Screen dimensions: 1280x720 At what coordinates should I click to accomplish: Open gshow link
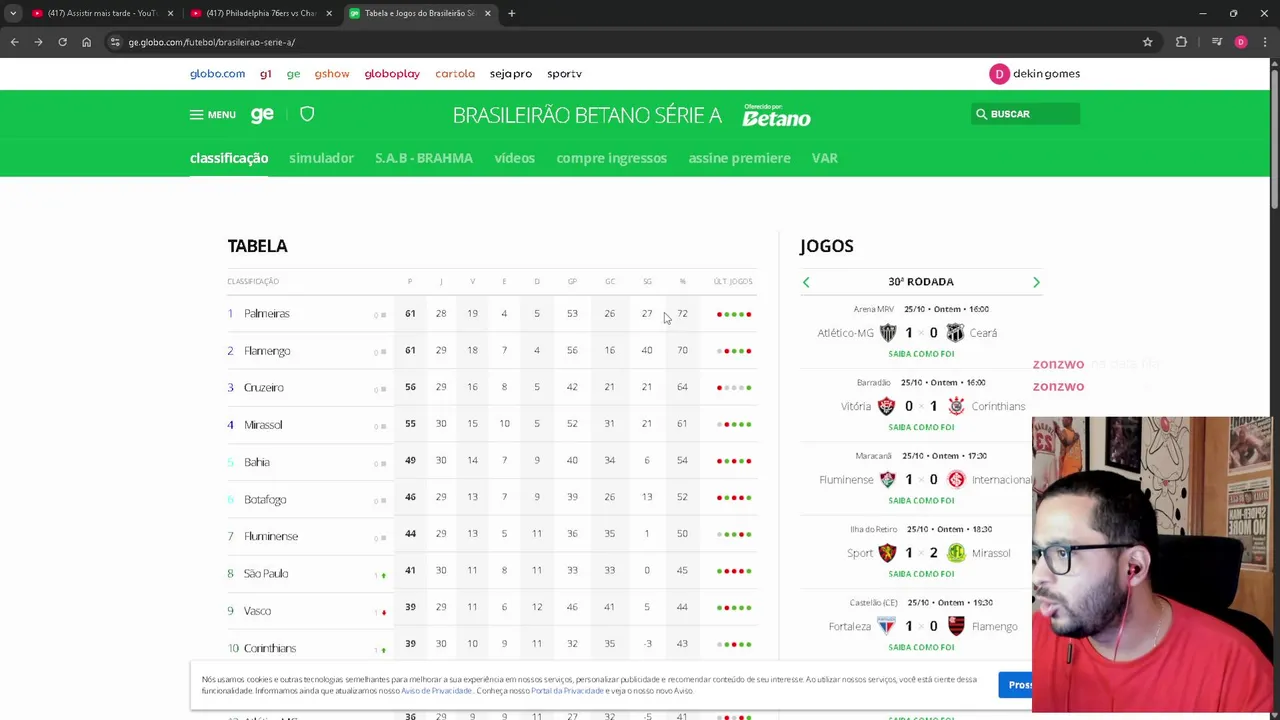332,73
